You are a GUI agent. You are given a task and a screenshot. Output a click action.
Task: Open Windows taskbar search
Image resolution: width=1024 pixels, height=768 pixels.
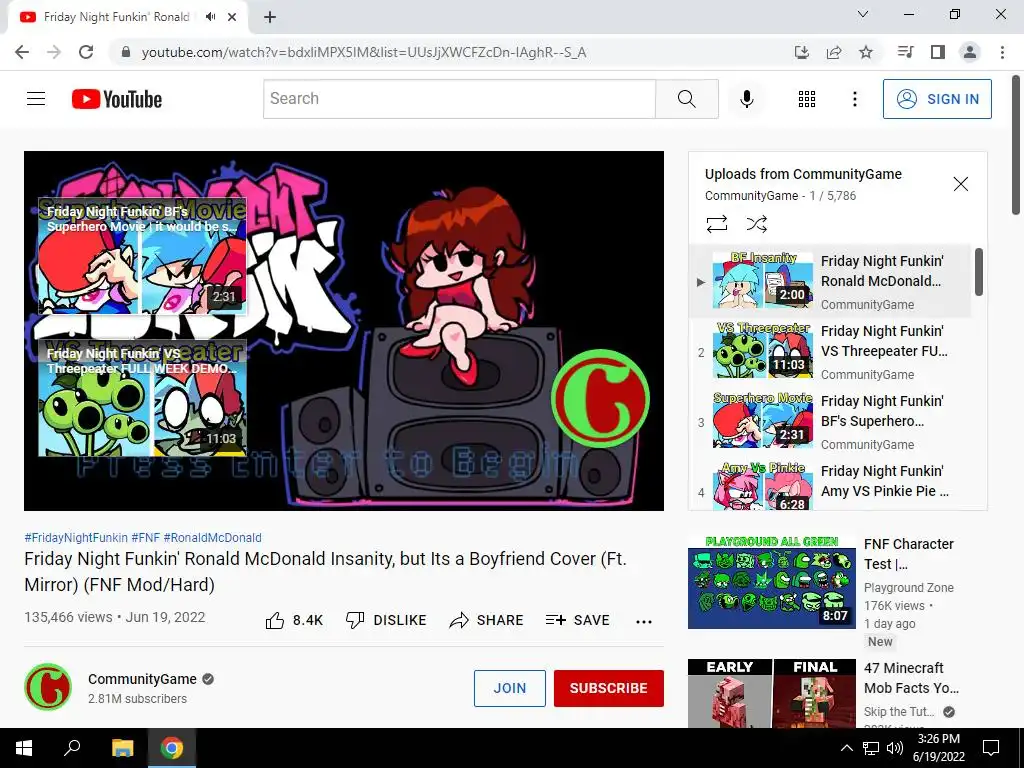72,748
